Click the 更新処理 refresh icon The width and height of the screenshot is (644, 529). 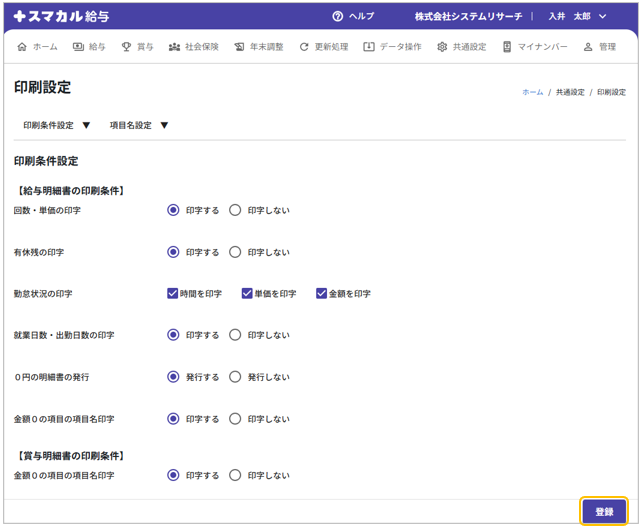point(304,47)
